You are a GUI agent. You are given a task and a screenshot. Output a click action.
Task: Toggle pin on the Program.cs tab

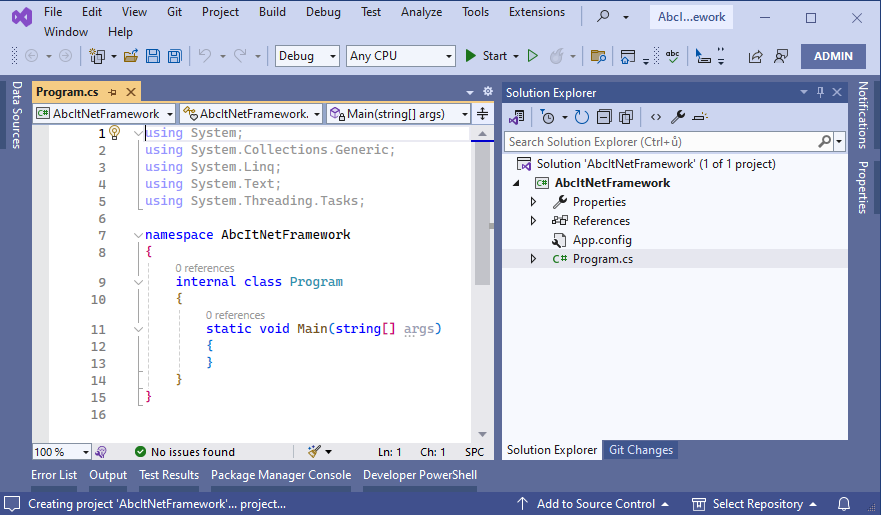[x=113, y=92]
